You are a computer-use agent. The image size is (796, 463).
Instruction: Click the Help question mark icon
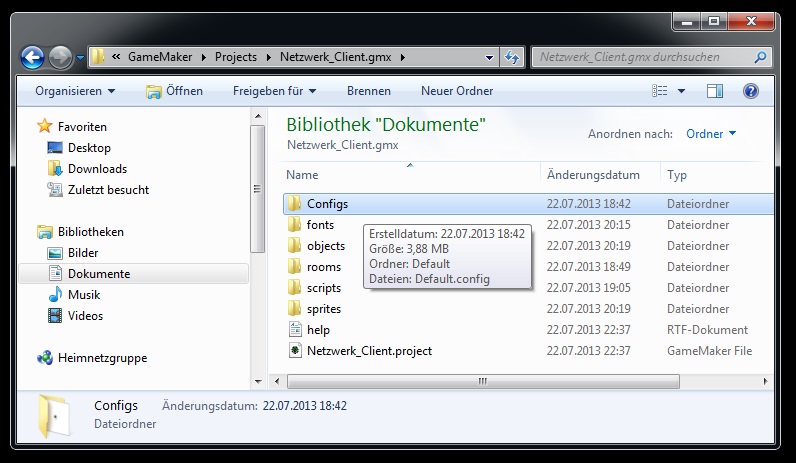pyautogui.click(x=750, y=91)
